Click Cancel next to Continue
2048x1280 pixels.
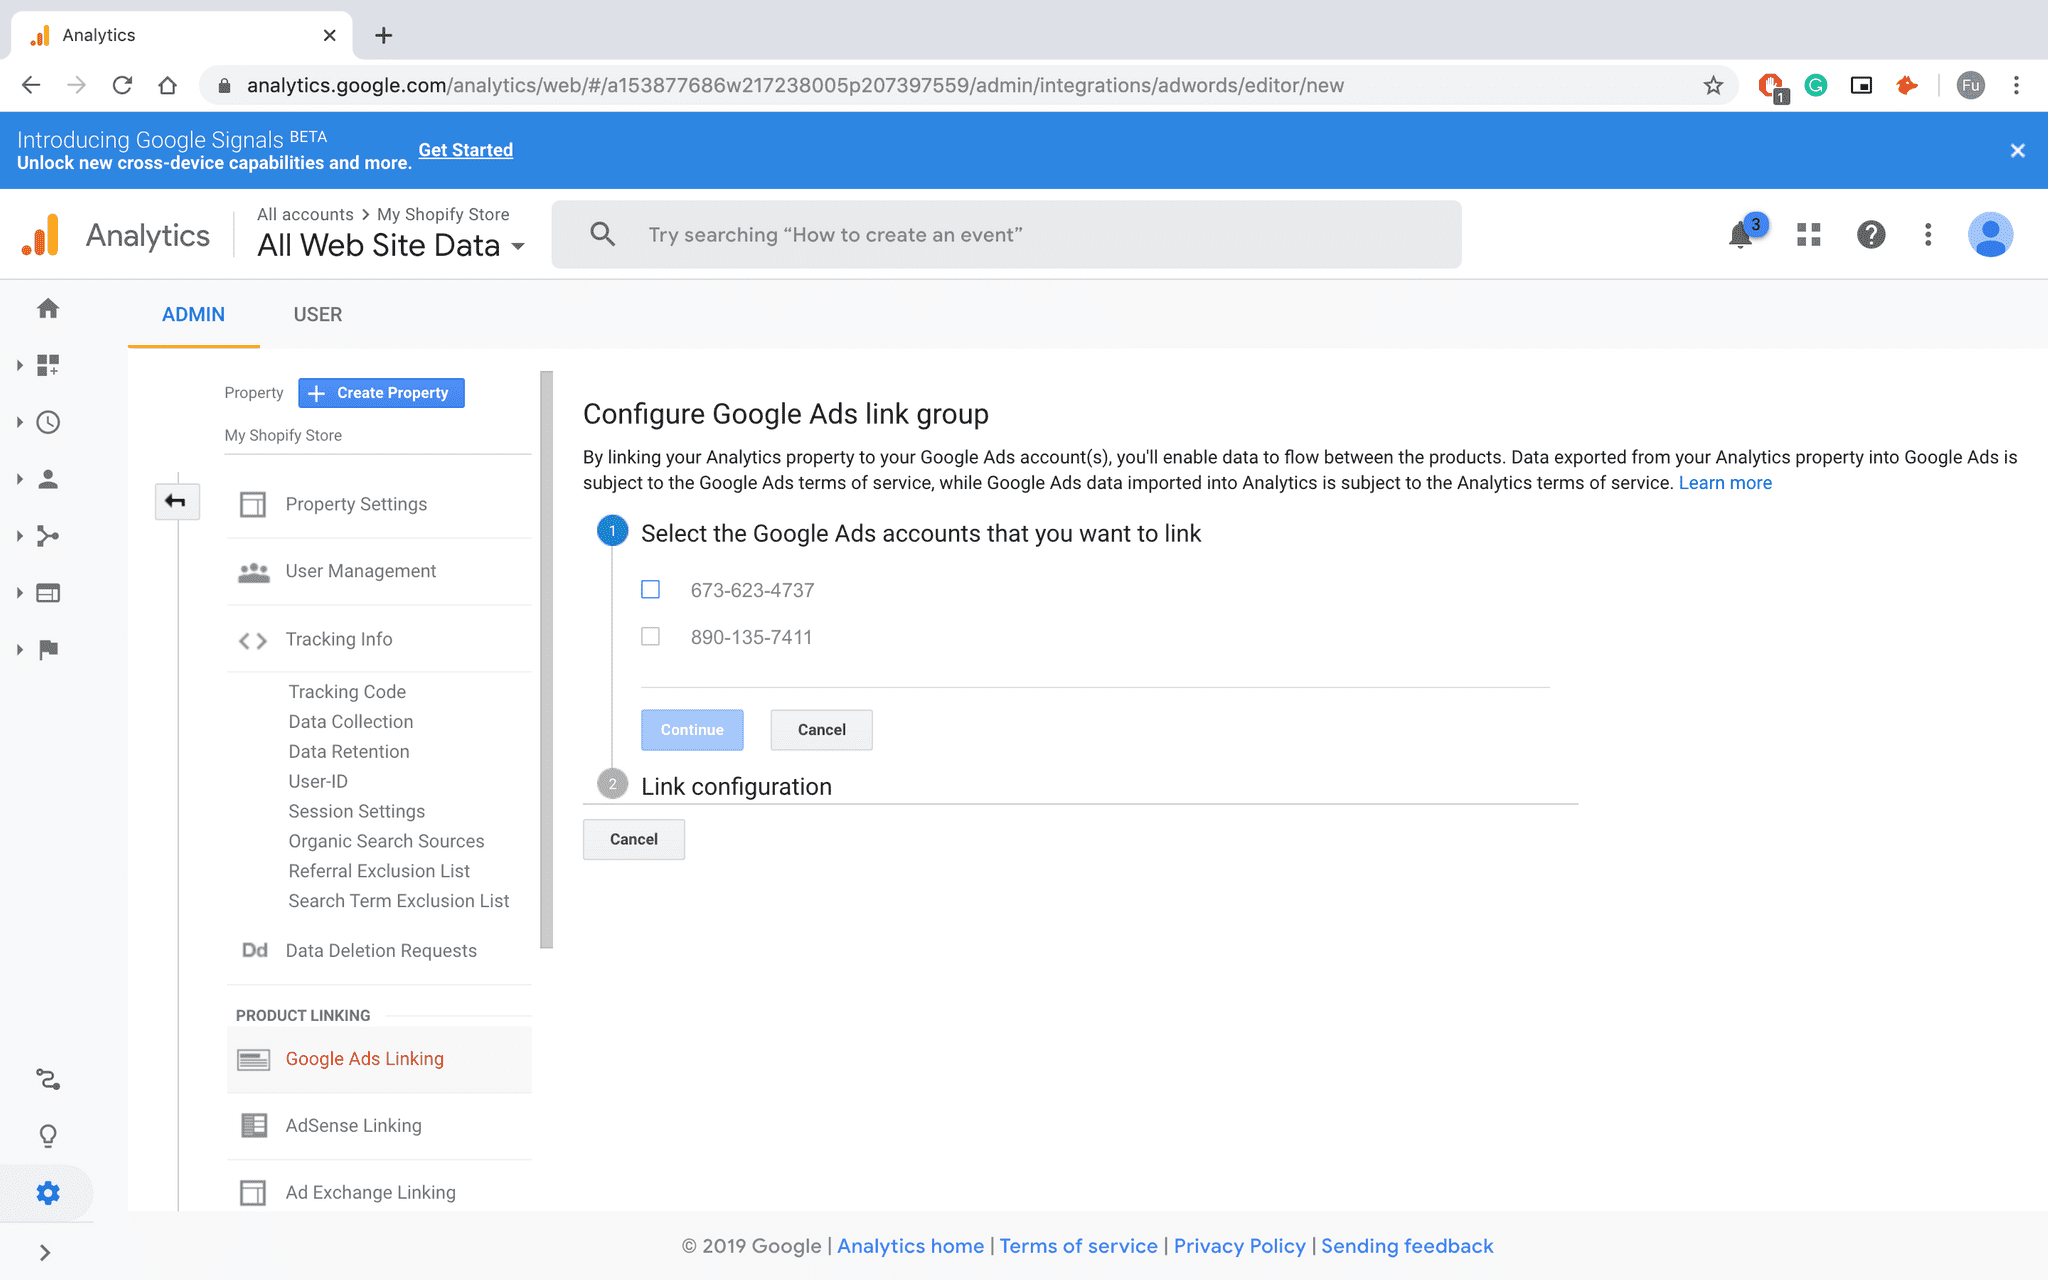[x=821, y=730]
